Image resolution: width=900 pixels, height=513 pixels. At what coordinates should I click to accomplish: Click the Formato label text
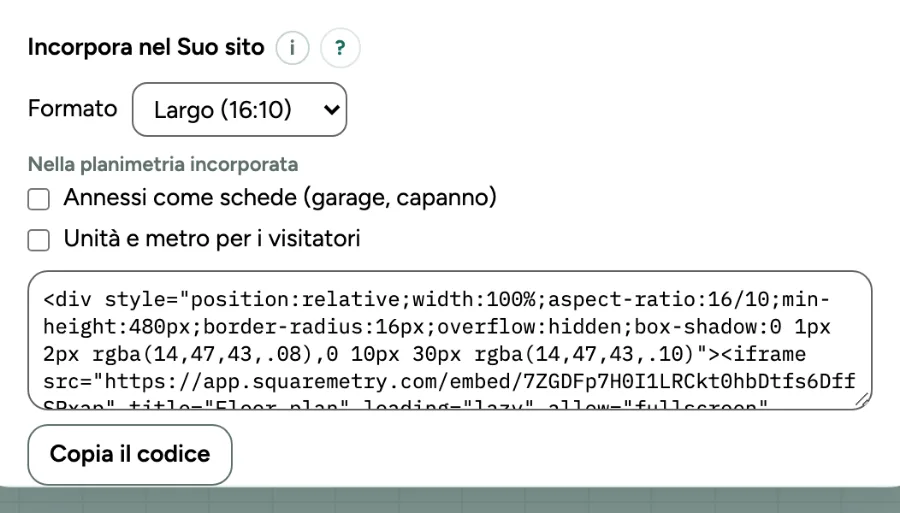72,108
